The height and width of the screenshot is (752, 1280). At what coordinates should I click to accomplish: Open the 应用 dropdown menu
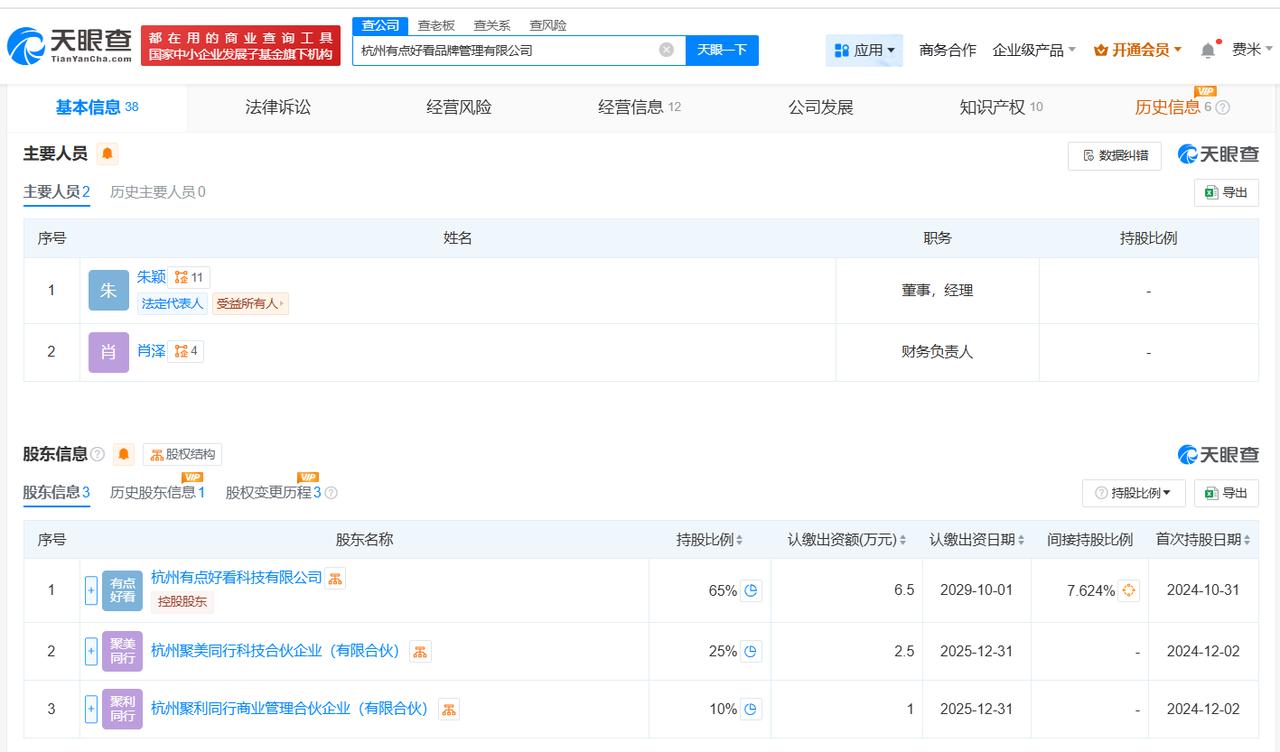(x=864, y=50)
